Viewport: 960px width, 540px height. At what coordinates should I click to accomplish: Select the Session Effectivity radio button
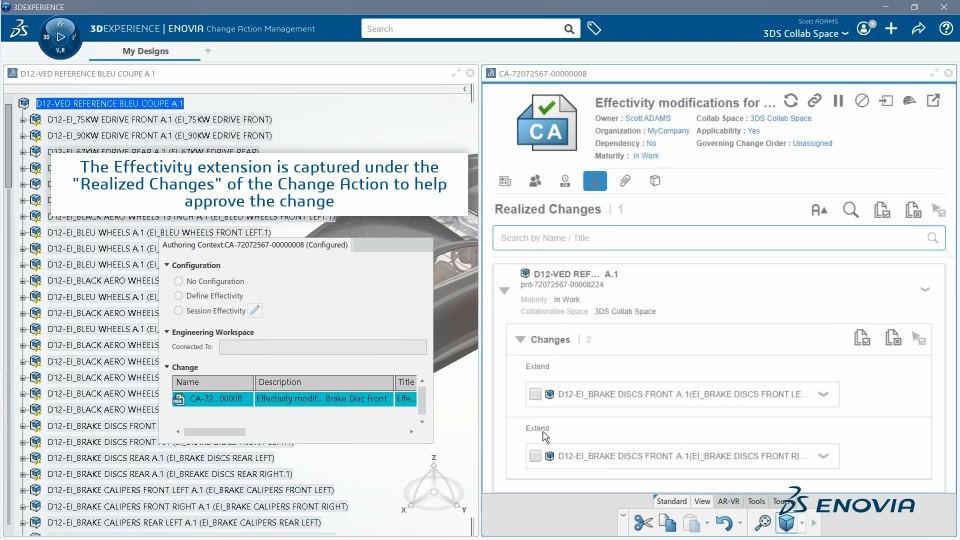[x=179, y=310]
